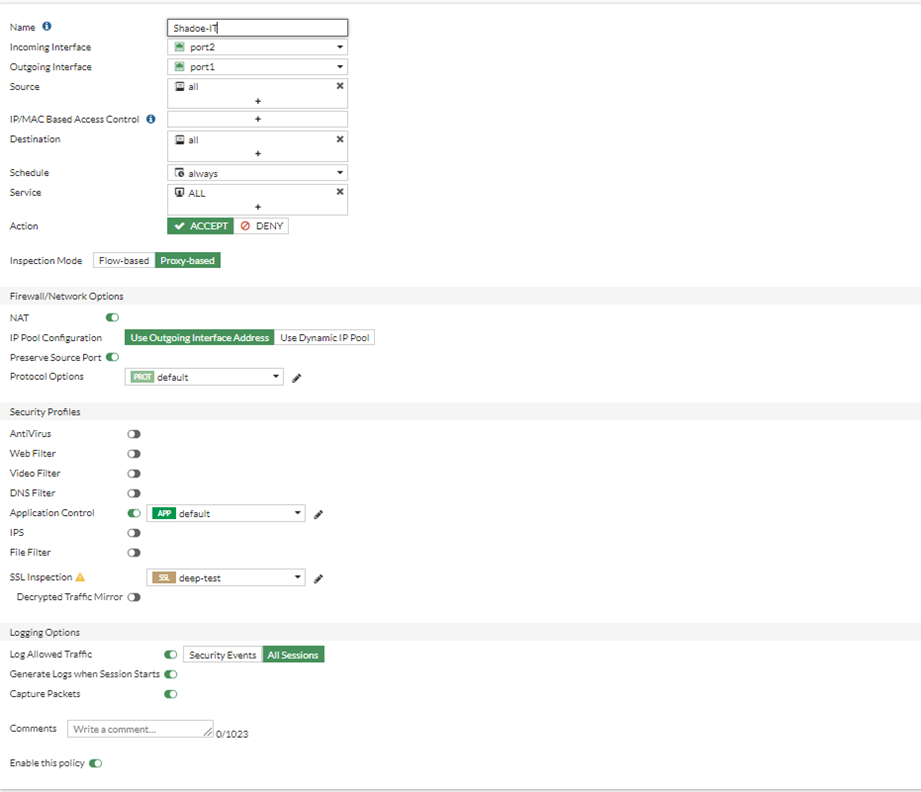Screen dimensions: 921x792
Task: Choose Use Dynamic IP Pool
Action: (326, 337)
